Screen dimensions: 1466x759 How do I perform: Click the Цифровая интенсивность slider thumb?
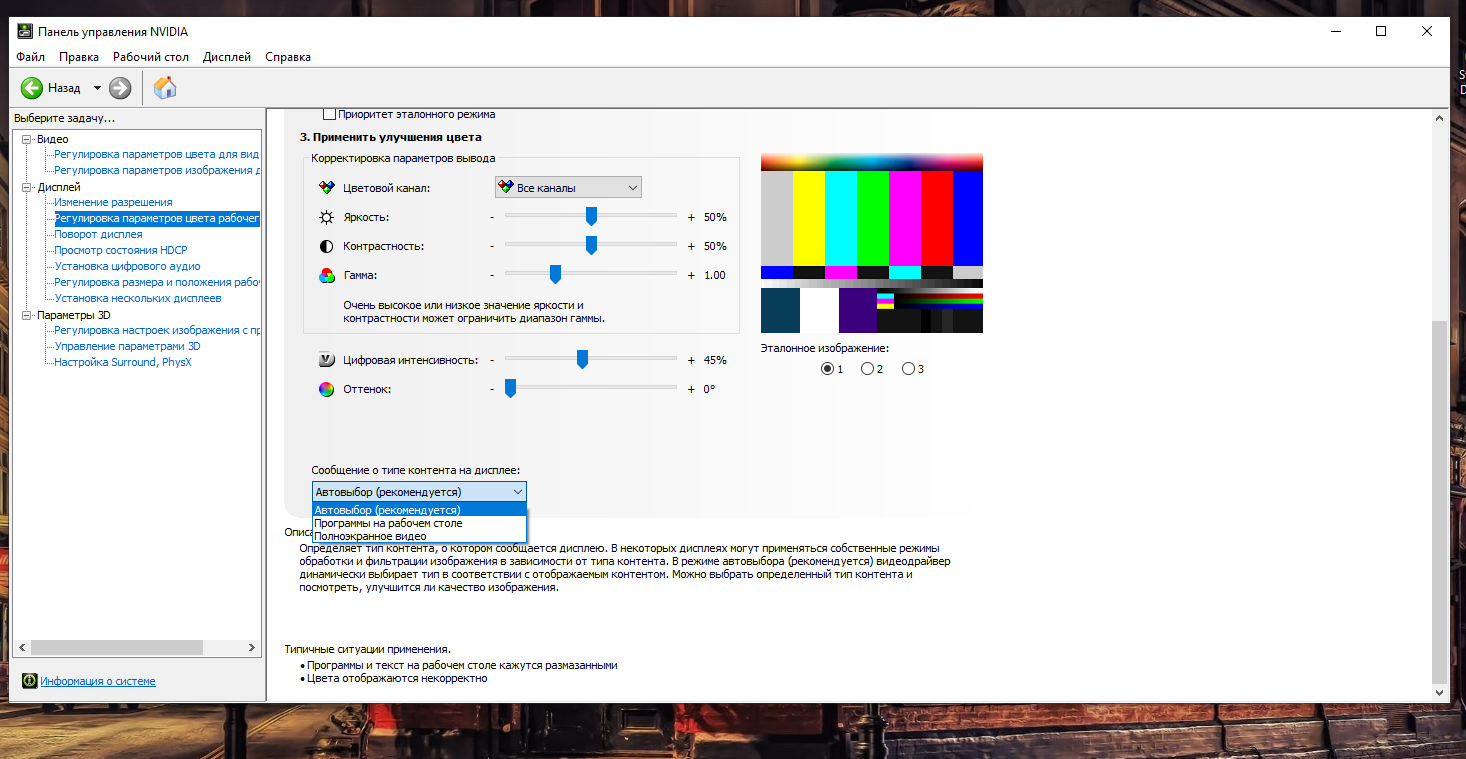point(582,360)
